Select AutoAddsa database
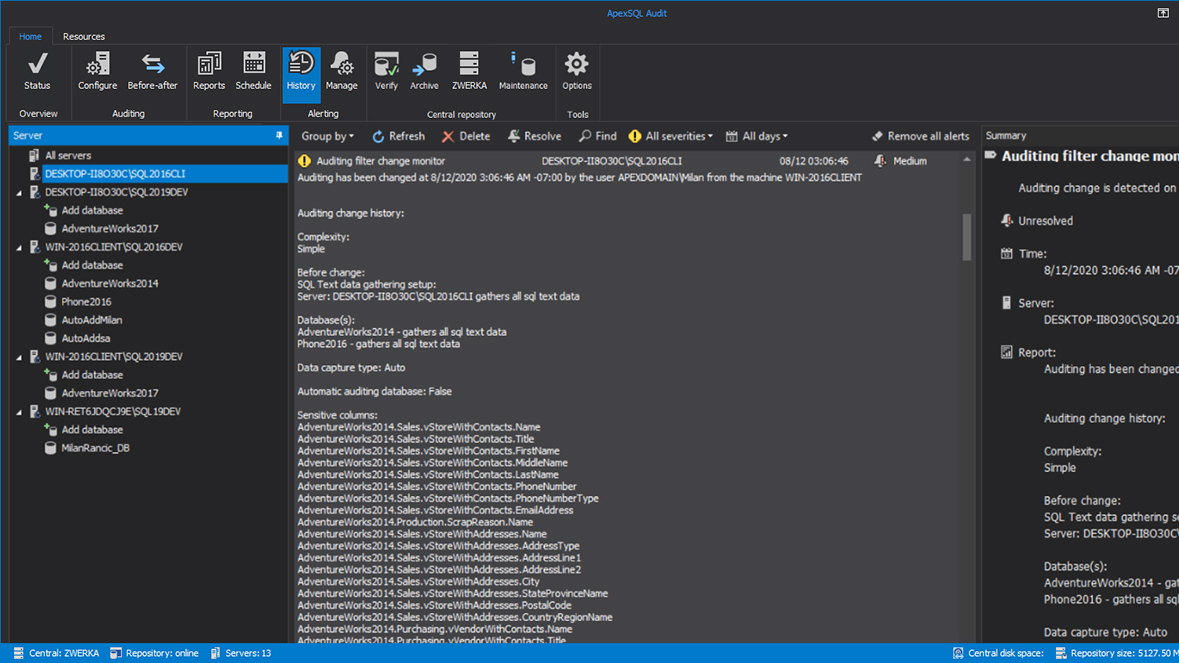The width and height of the screenshot is (1179, 663). point(86,338)
